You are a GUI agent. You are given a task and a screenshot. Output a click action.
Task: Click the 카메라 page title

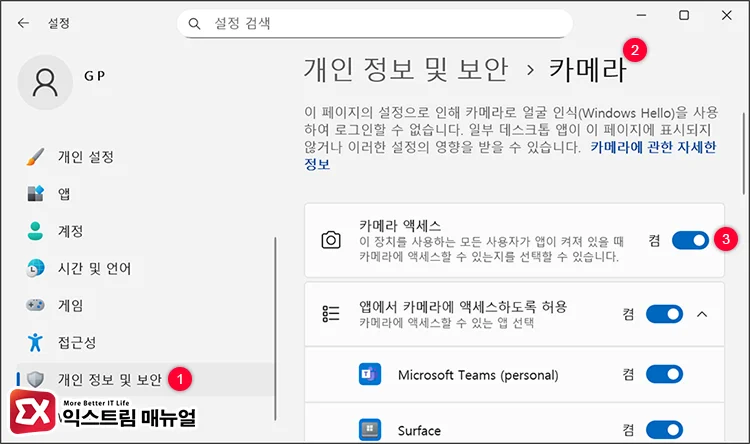point(588,70)
